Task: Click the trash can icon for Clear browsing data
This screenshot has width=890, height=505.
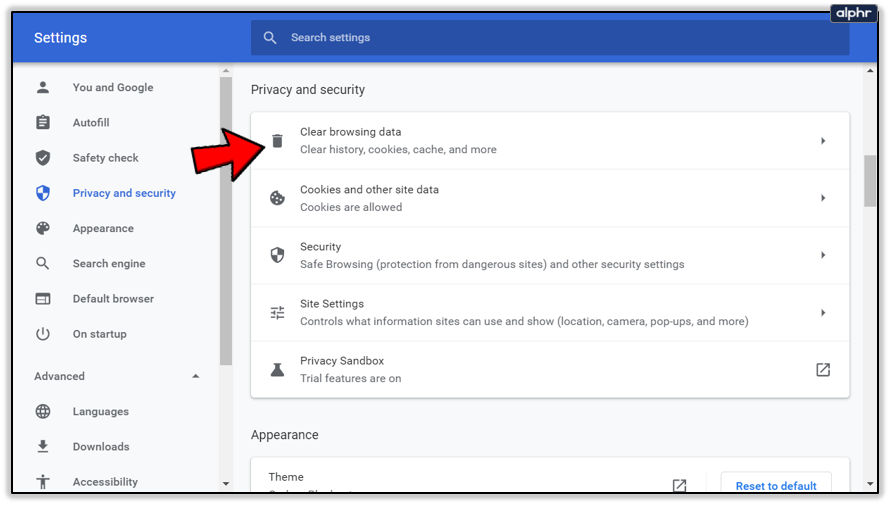Action: (277, 140)
